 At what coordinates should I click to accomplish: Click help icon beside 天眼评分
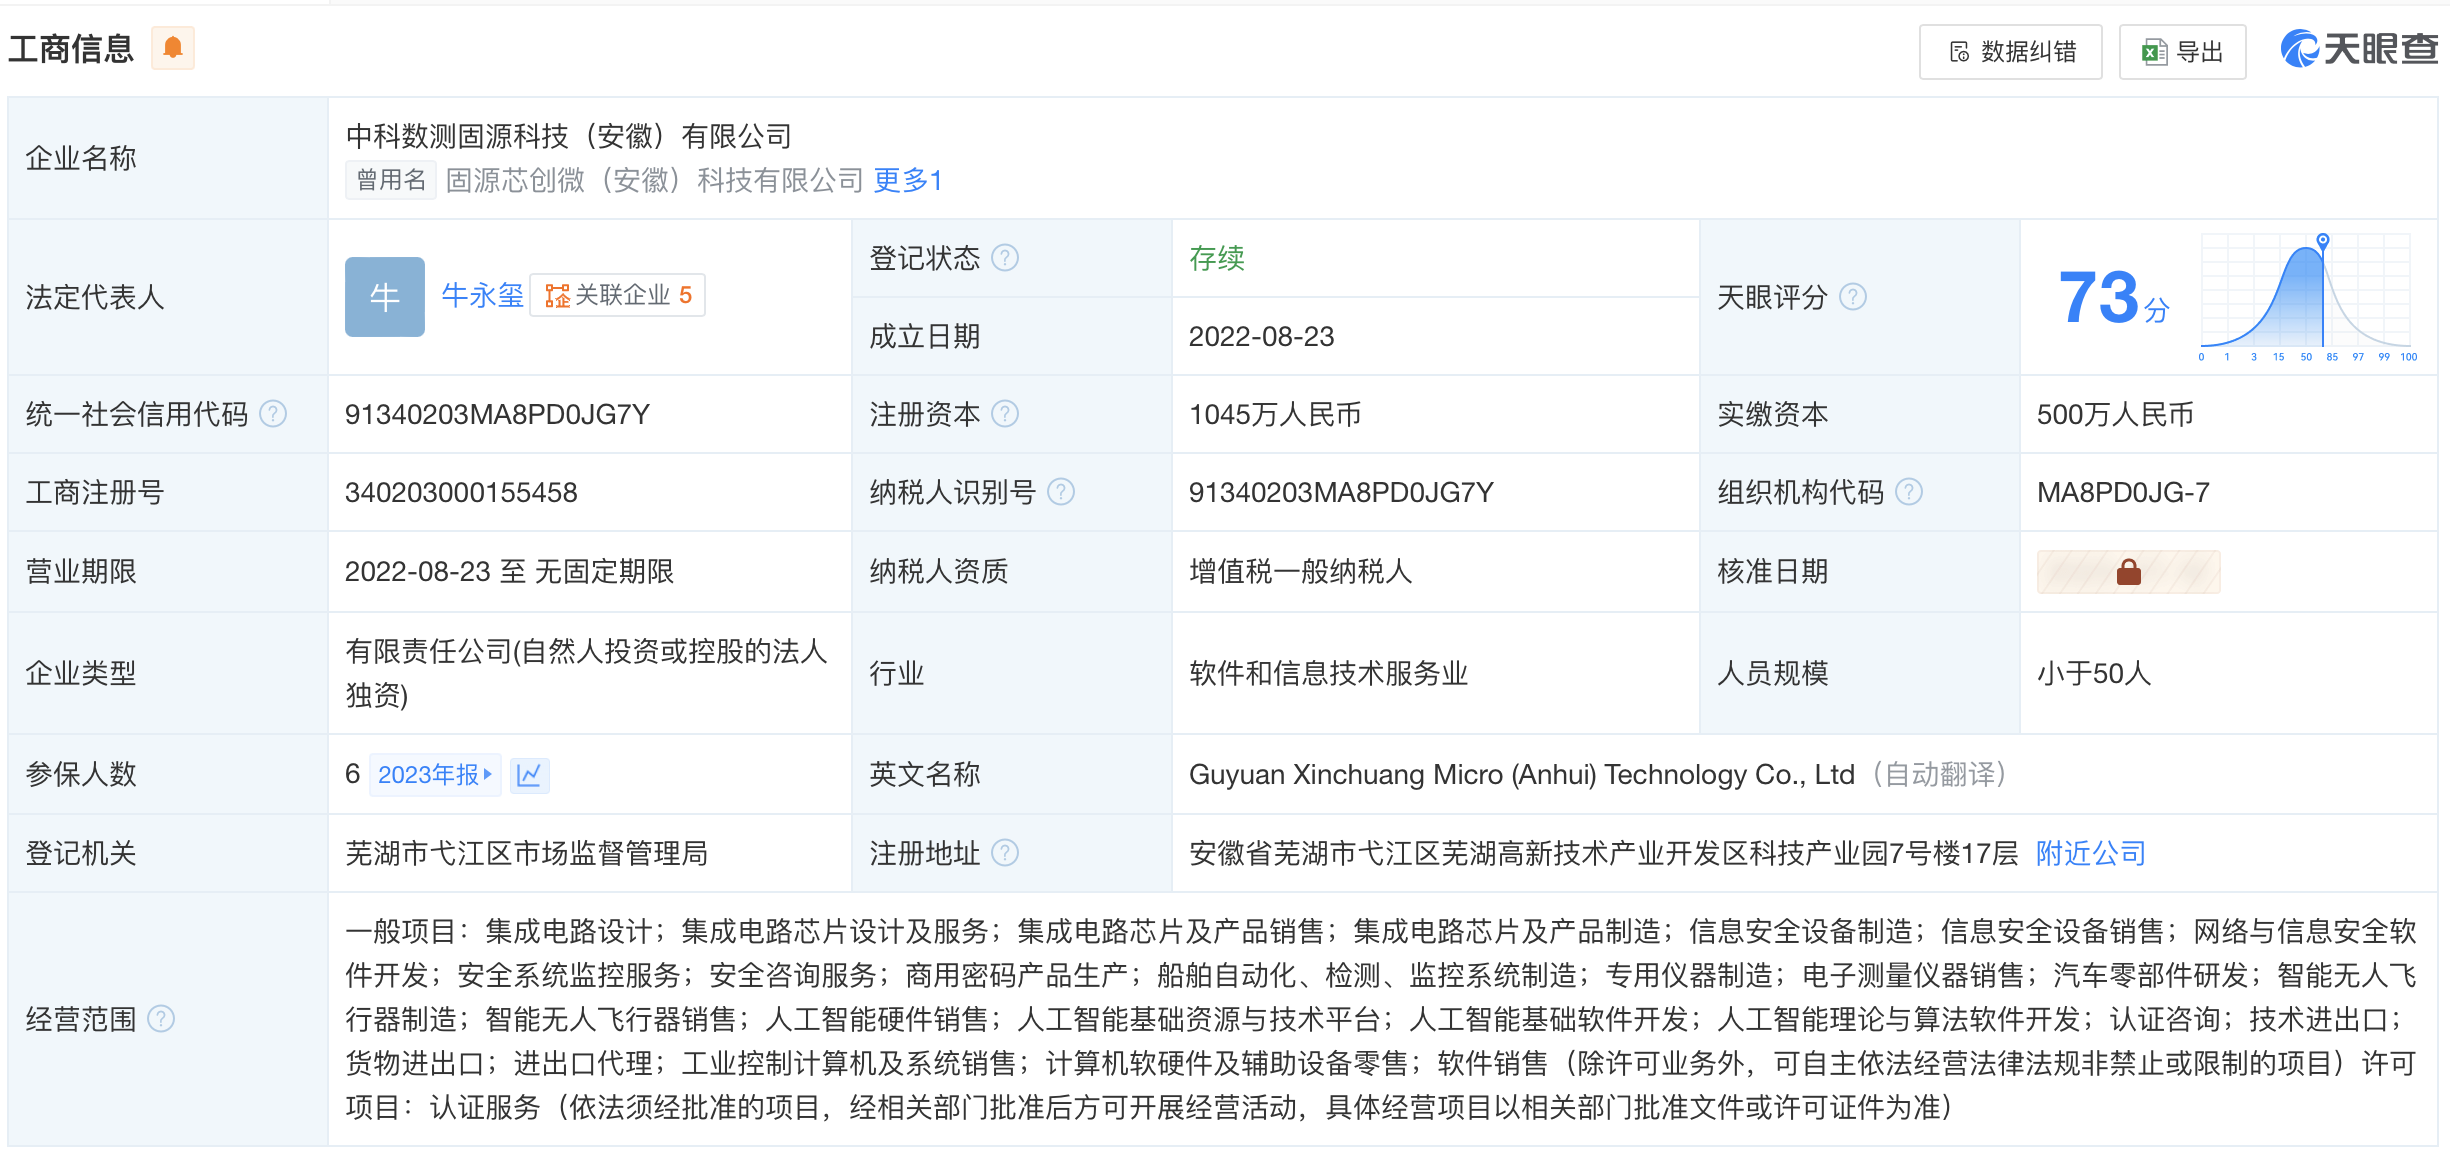1853,297
